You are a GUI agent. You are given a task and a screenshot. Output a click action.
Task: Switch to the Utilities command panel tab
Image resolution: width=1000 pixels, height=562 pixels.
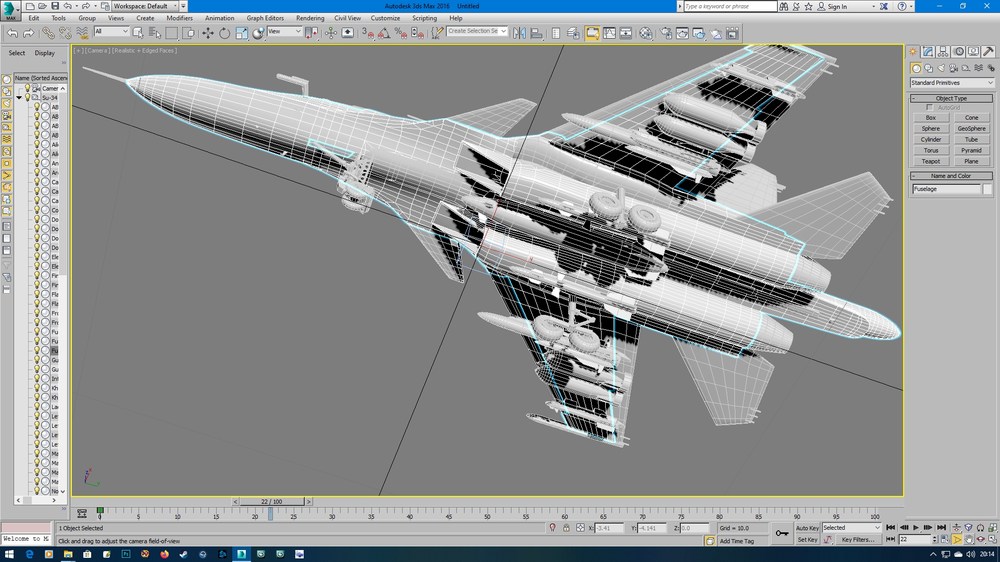(x=988, y=52)
